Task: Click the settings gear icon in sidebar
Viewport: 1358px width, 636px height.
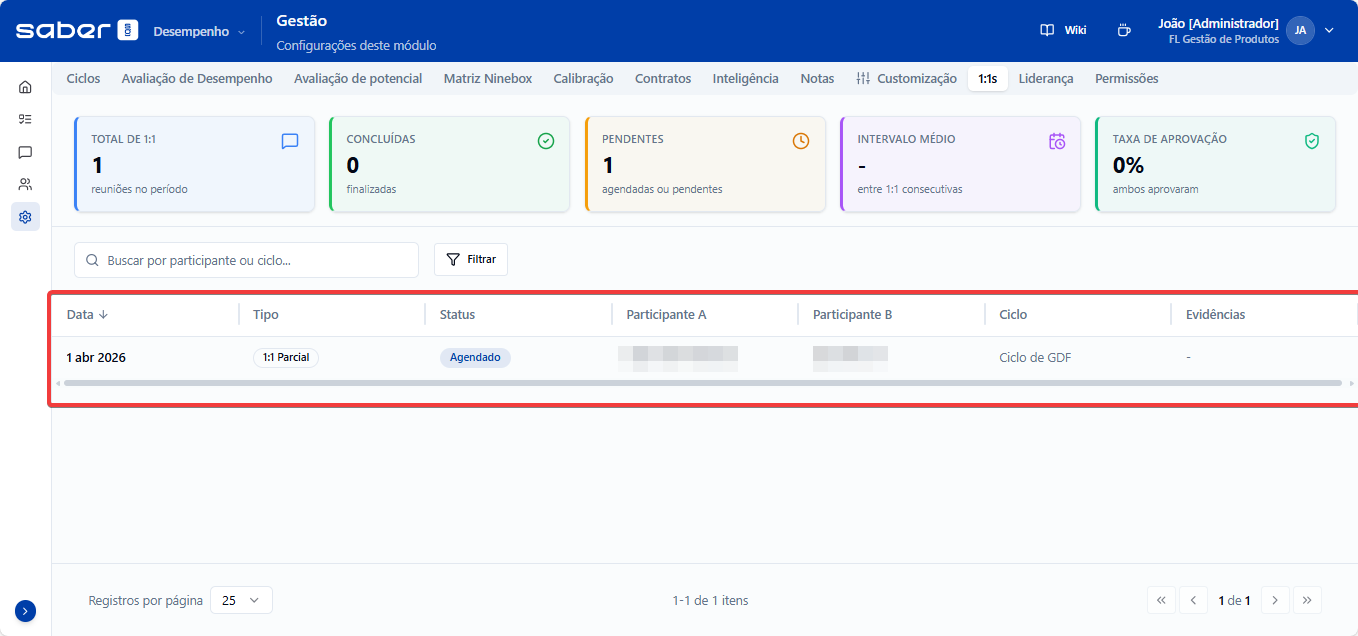Action: 25,216
